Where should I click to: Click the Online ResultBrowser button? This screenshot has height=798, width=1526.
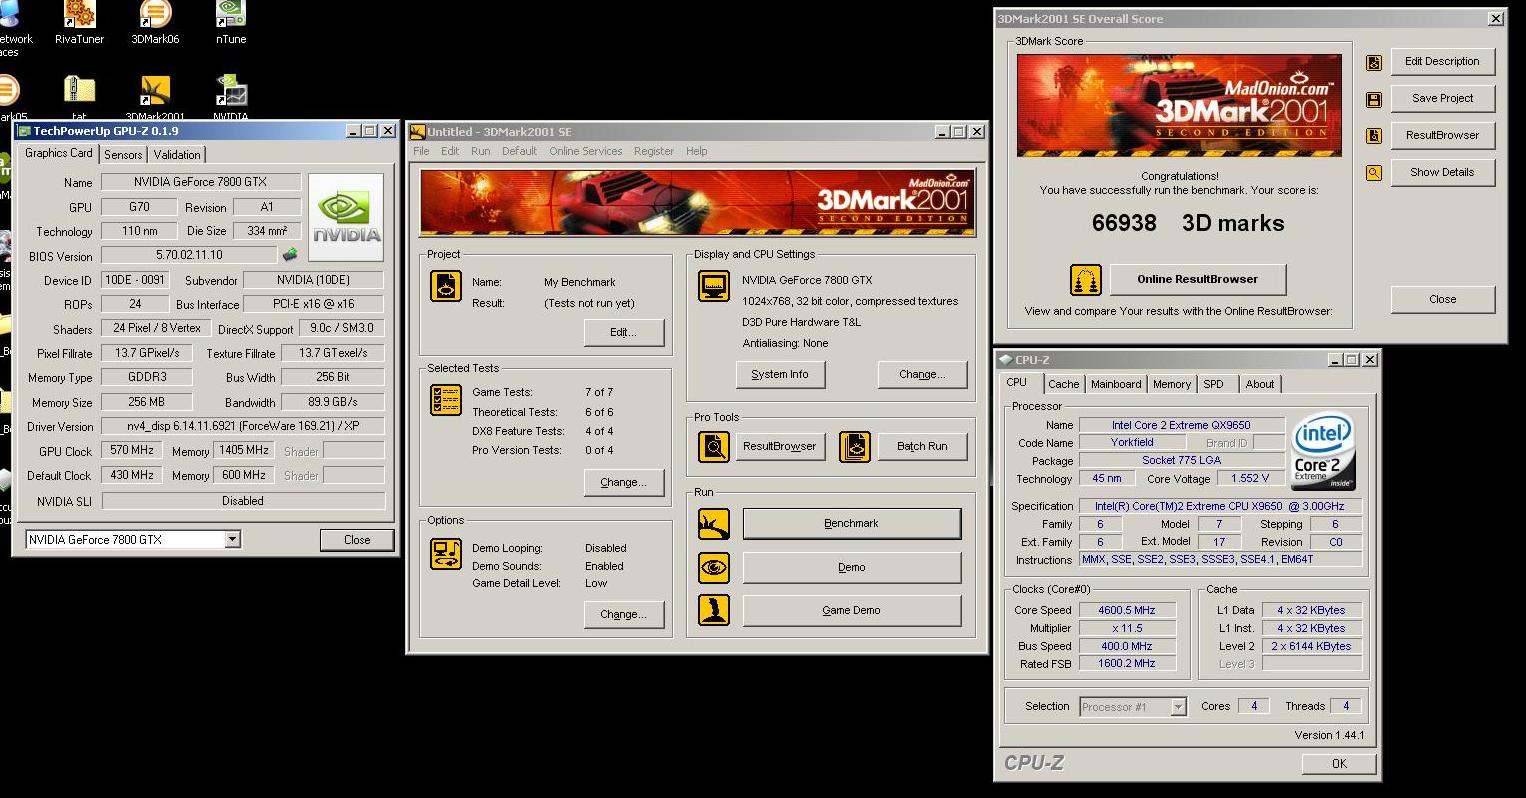click(1197, 279)
